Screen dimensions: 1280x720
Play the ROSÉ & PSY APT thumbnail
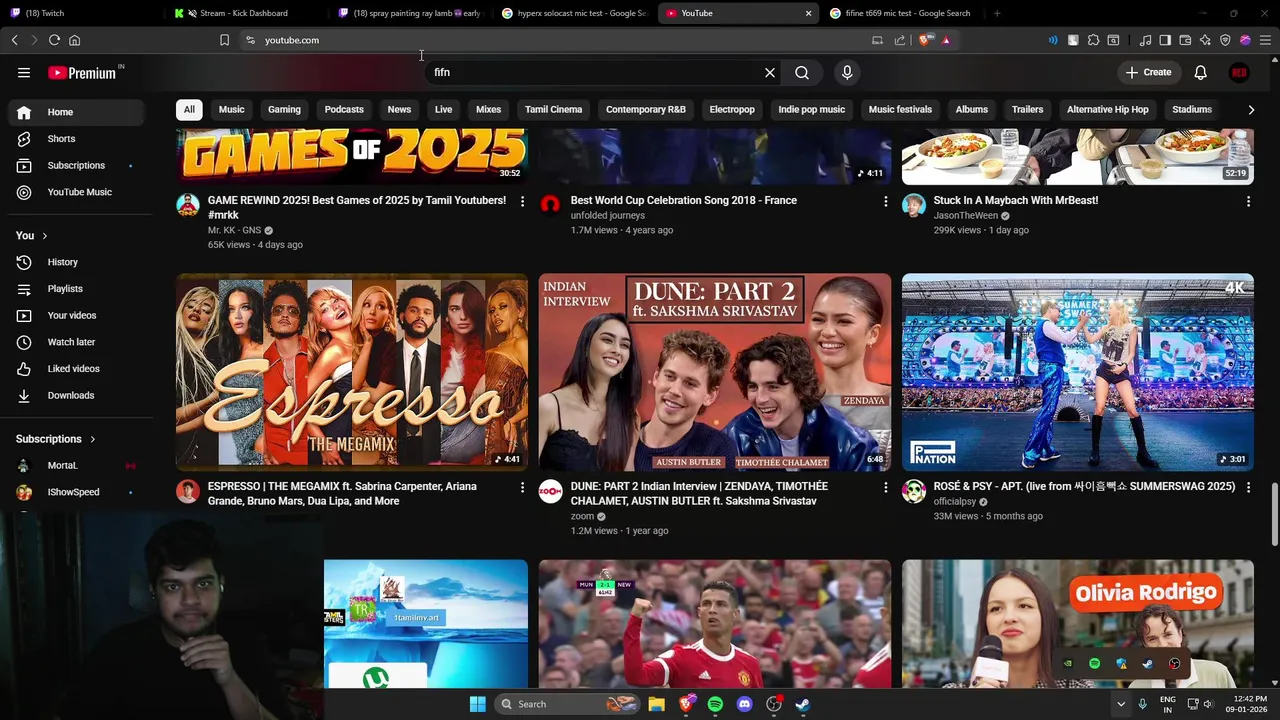tap(1077, 372)
